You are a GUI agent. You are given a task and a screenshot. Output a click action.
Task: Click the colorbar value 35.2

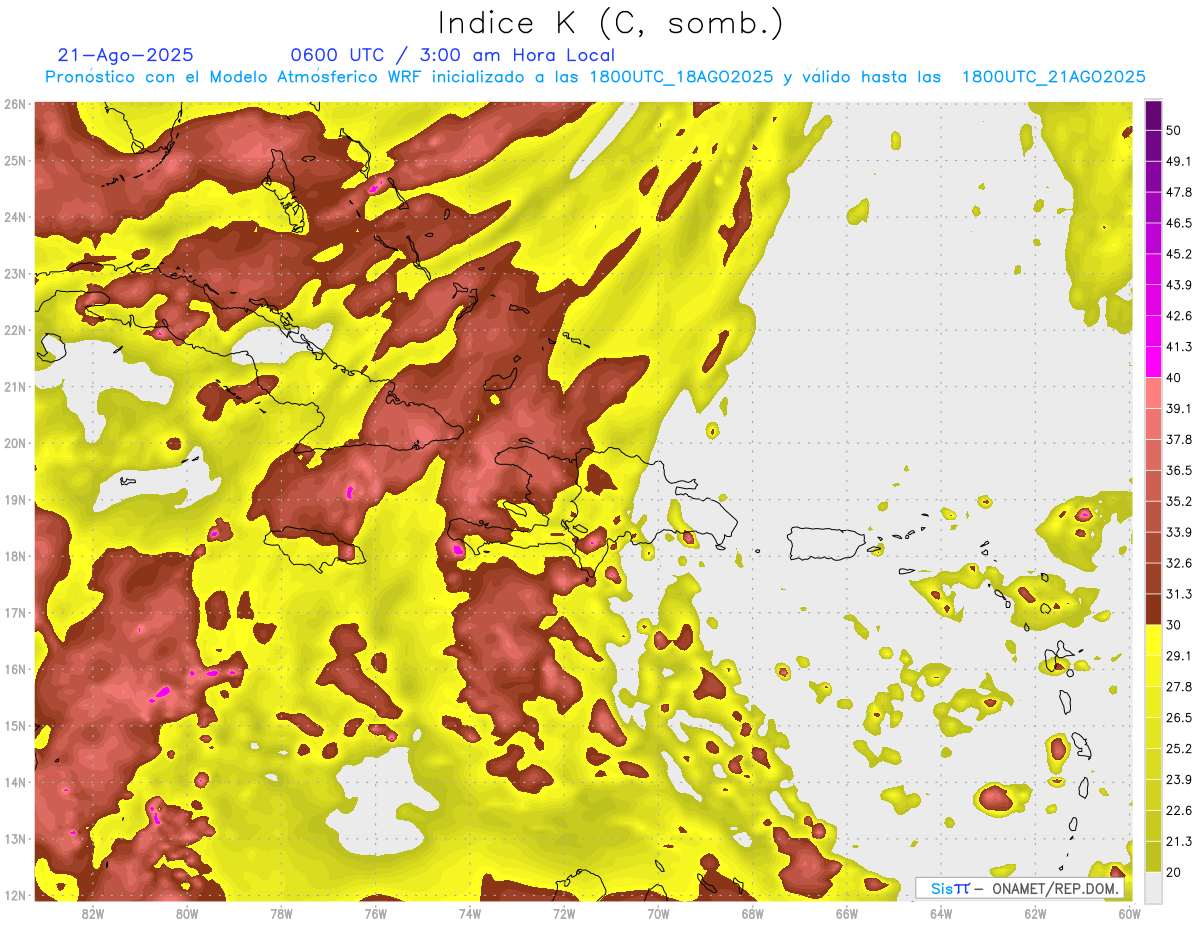(1180, 502)
